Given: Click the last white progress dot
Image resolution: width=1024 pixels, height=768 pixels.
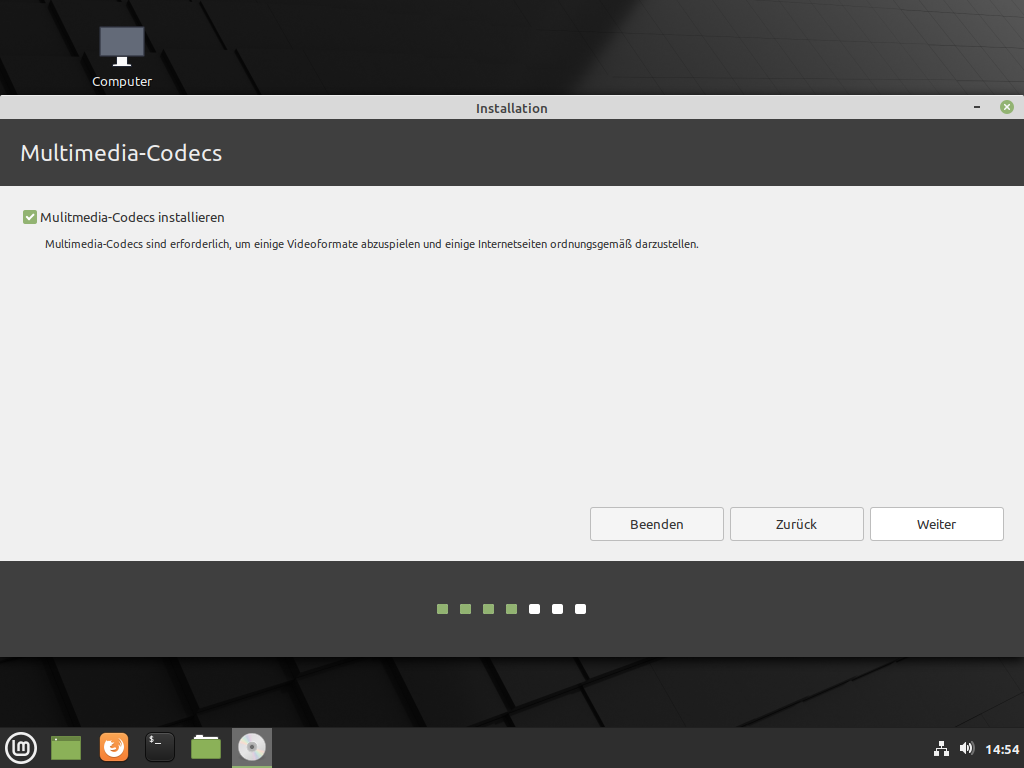Looking at the screenshot, I should [x=580, y=609].
